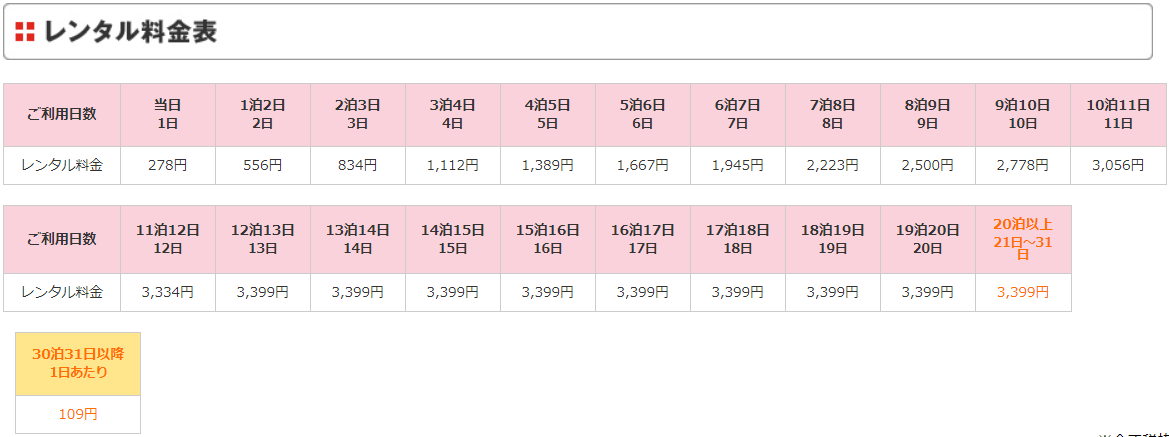Select the 3,334円 price cell
This screenshot has width=1169, height=437.
click(x=168, y=292)
